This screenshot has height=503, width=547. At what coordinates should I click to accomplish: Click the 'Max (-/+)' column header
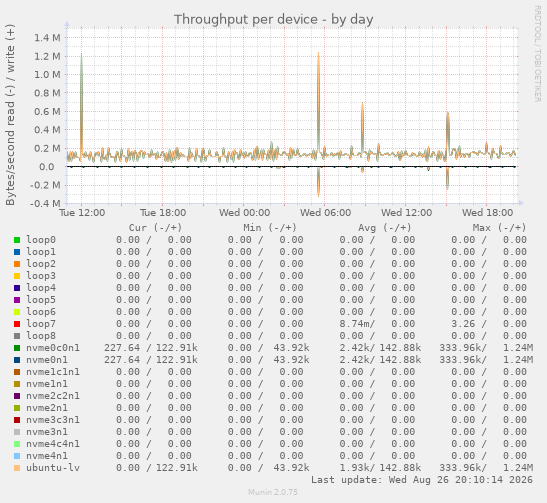[499, 228]
